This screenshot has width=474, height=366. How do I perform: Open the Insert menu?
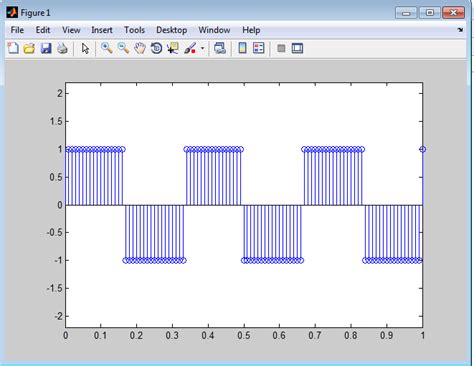(x=102, y=30)
